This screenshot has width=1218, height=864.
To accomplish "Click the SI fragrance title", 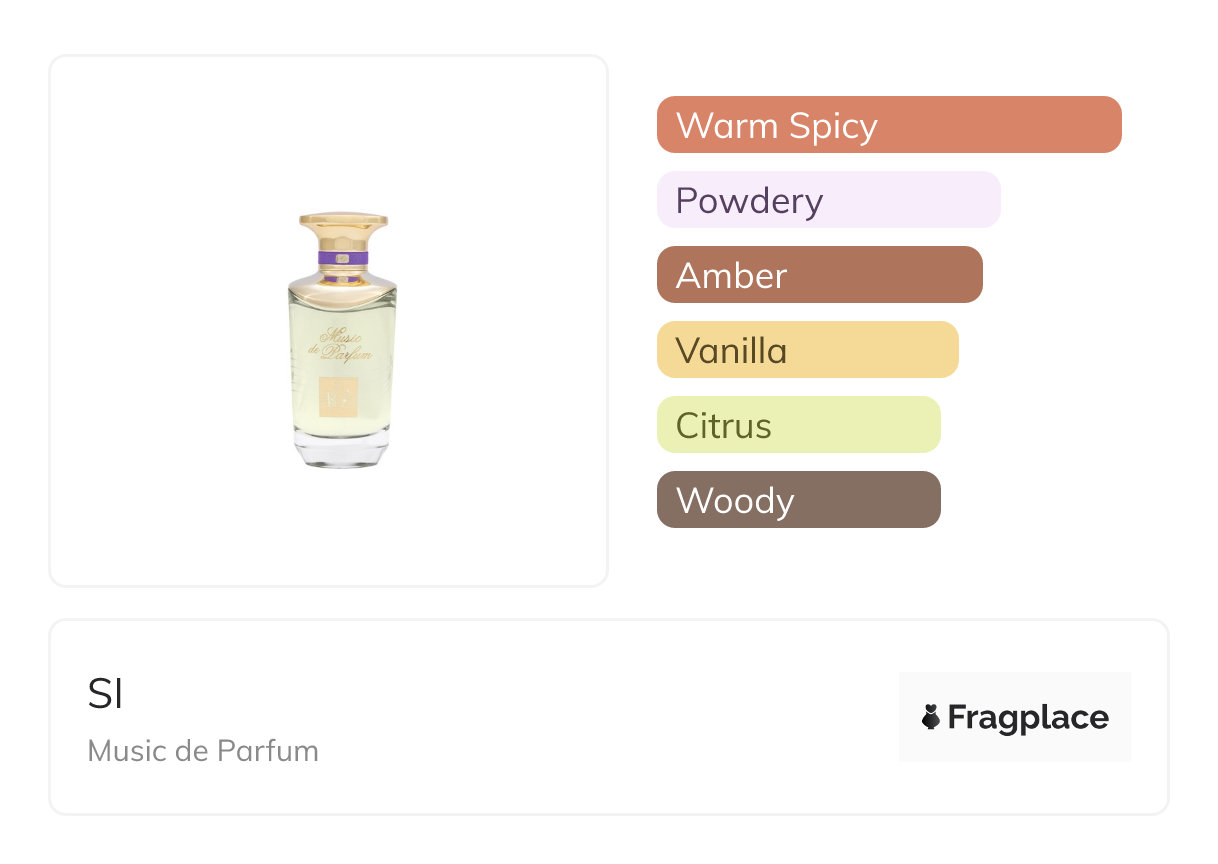I will point(105,694).
